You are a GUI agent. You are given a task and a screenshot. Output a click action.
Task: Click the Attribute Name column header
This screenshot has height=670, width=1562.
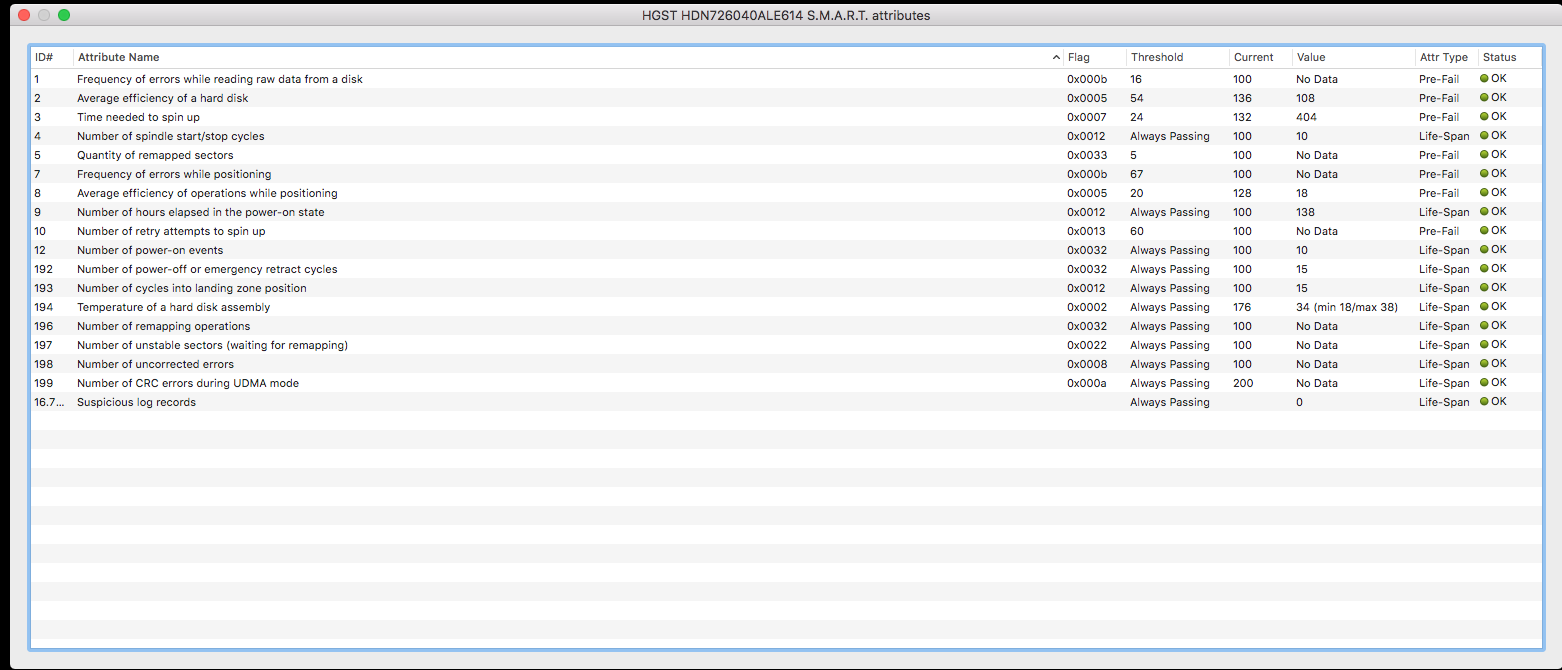coord(568,57)
